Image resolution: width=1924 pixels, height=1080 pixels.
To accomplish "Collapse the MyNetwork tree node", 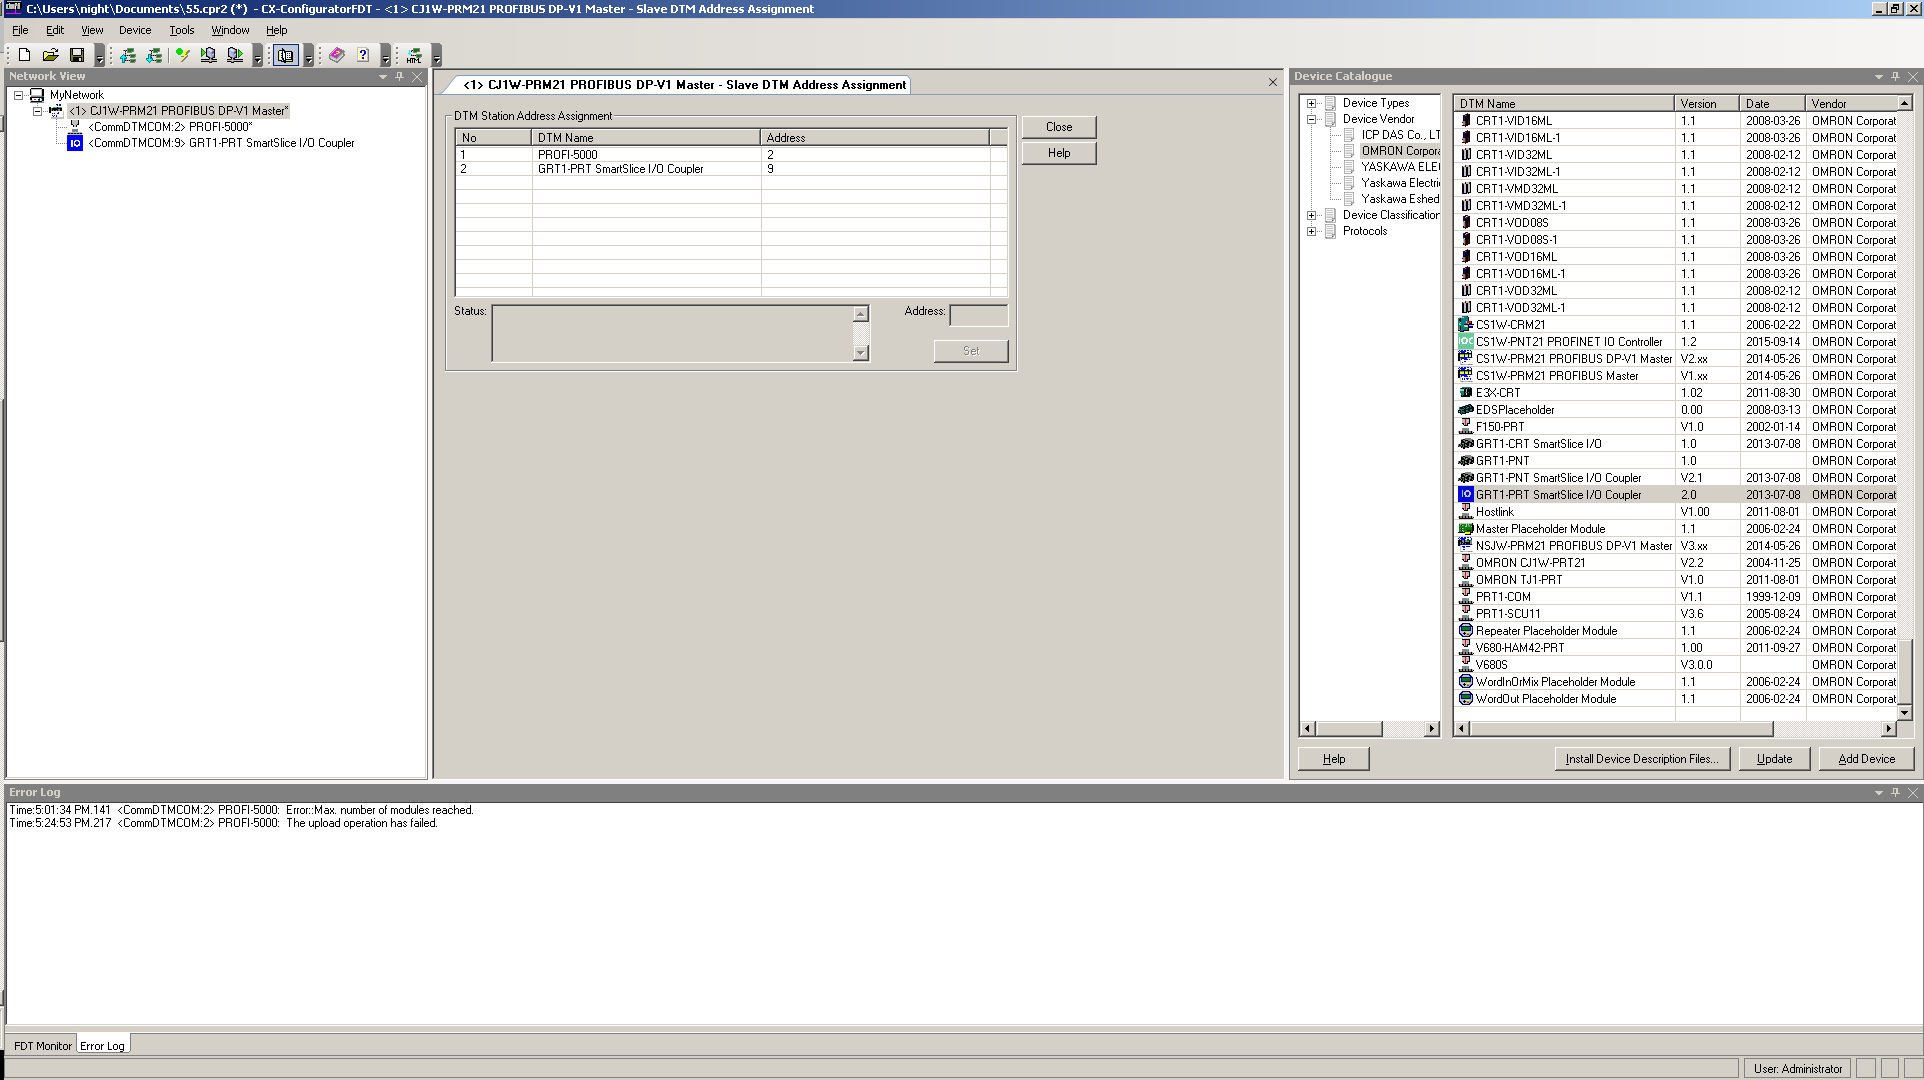I will [18, 95].
